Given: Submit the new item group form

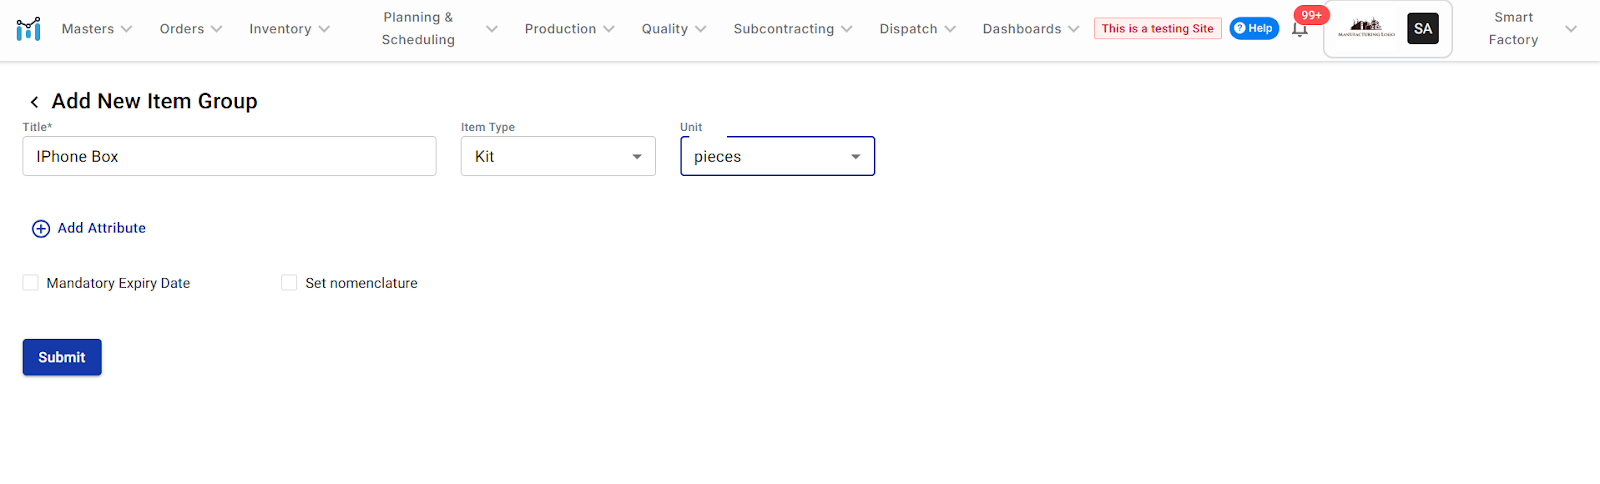Looking at the screenshot, I should (62, 357).
